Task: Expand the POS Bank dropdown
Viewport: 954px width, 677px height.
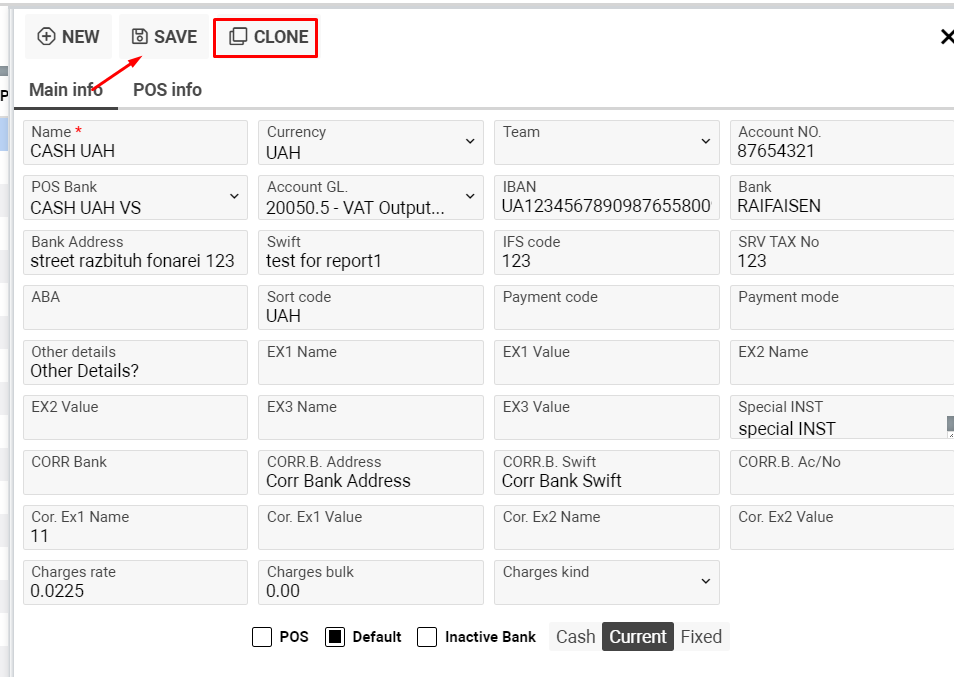Action: point(234,197)
